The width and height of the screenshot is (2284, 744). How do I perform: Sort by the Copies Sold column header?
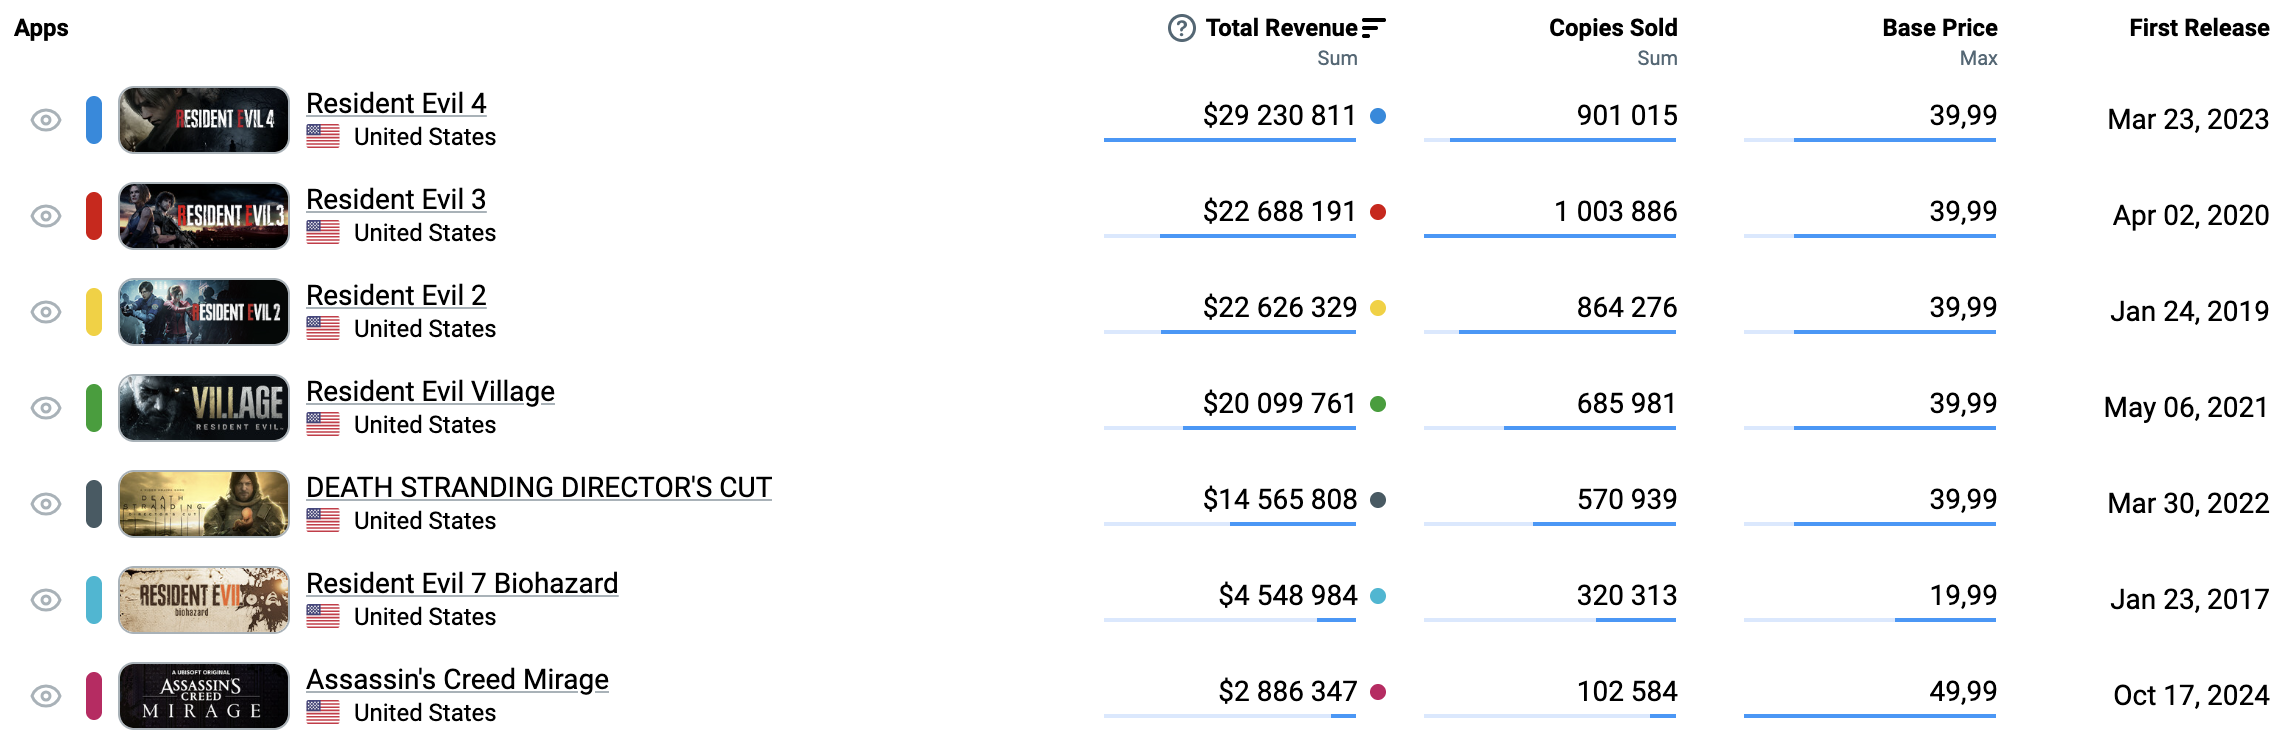pos(1612,28)
